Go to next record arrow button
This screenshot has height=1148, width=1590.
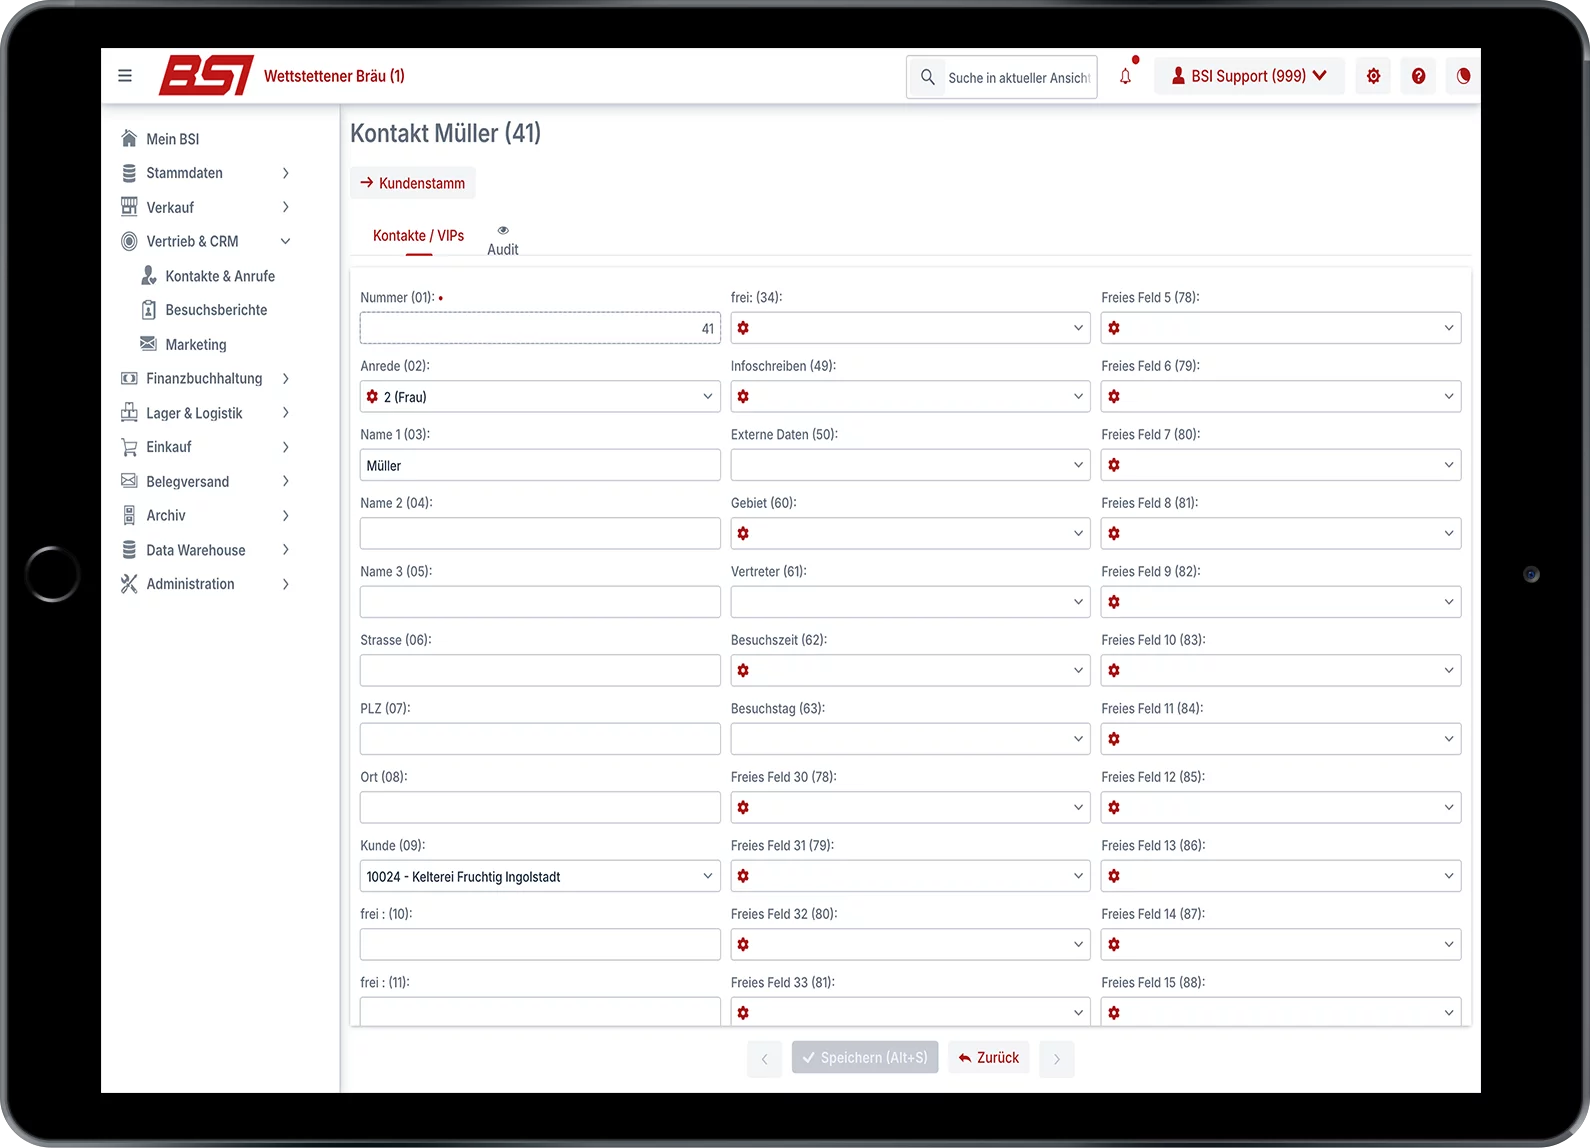click(1057, 1059)
